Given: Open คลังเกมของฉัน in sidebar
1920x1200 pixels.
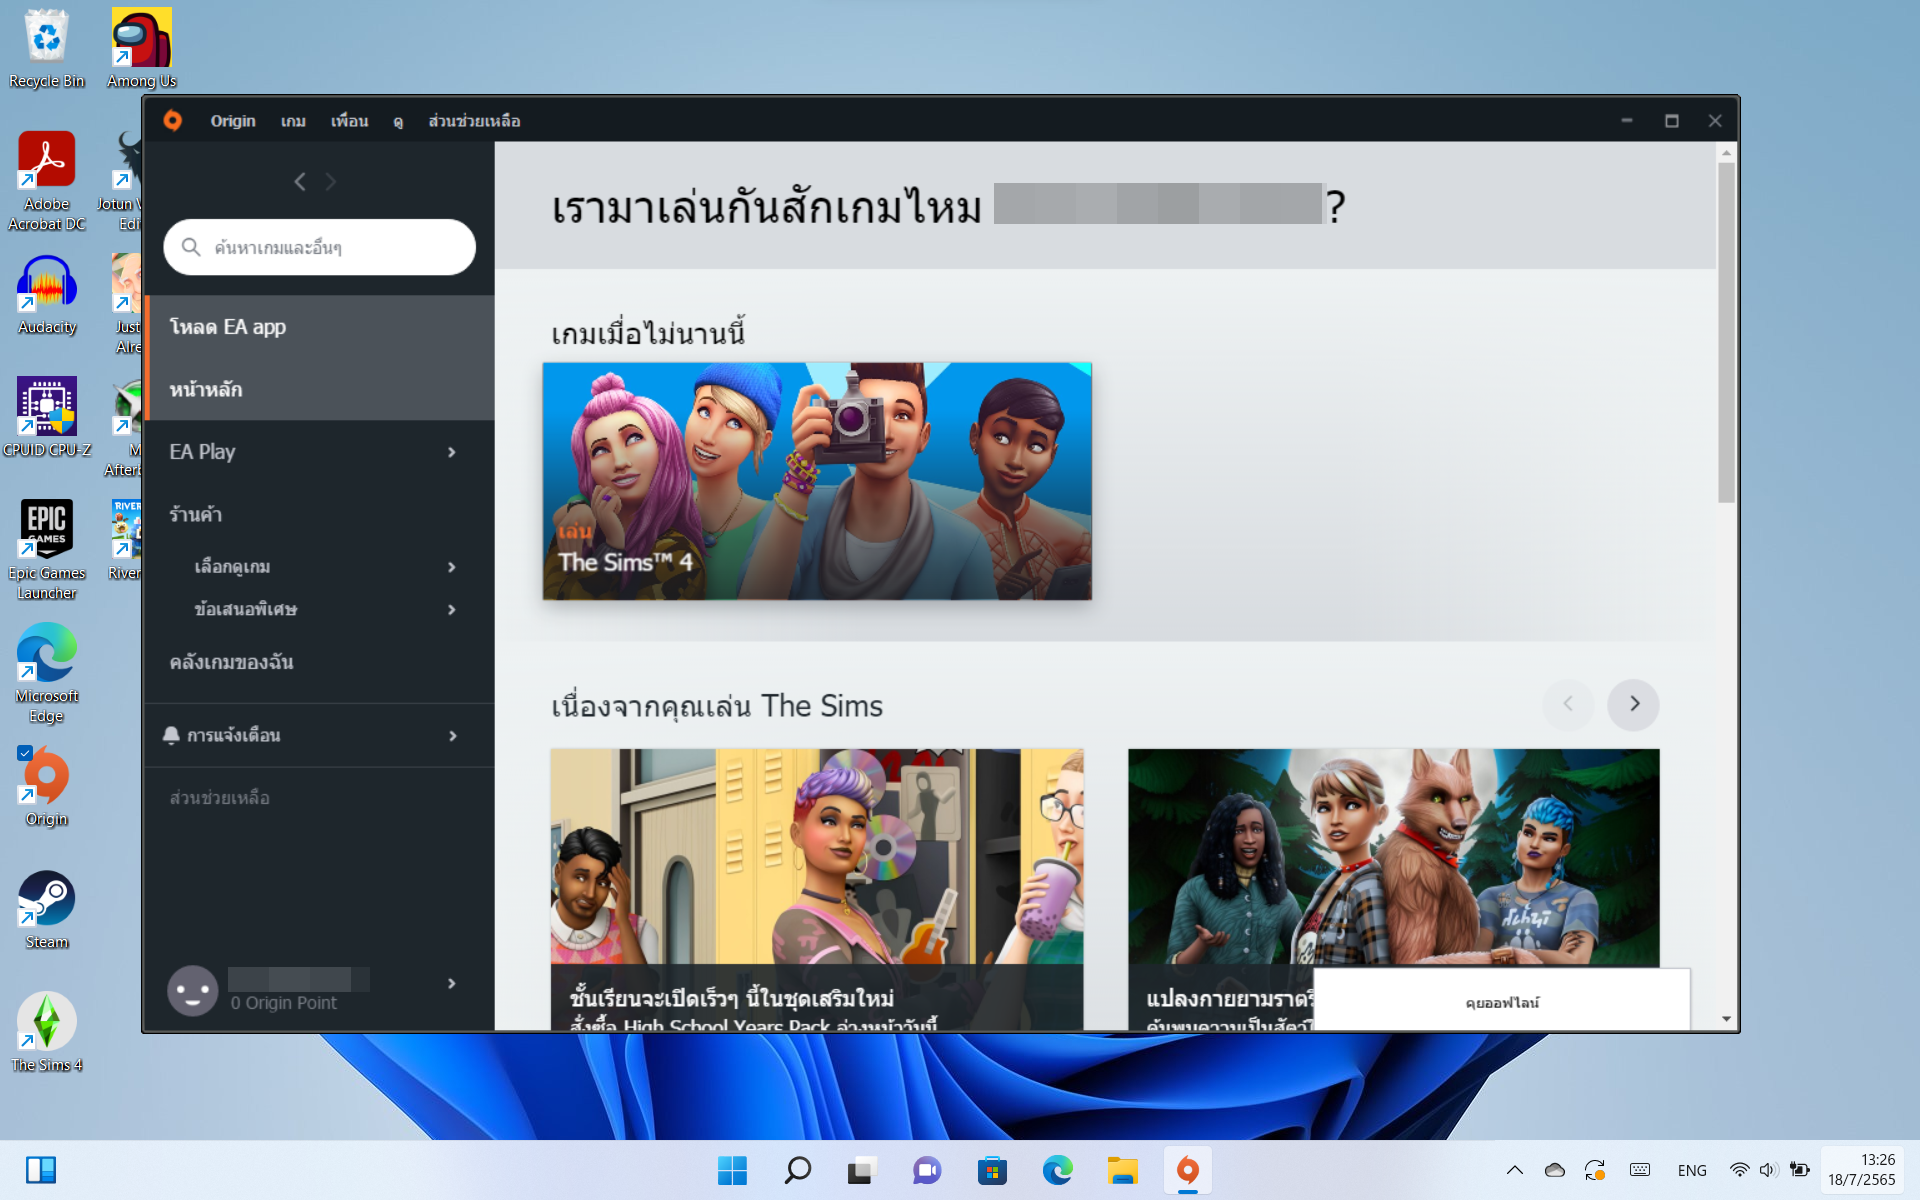Looking at the screenshot, I should pos(231,662).
